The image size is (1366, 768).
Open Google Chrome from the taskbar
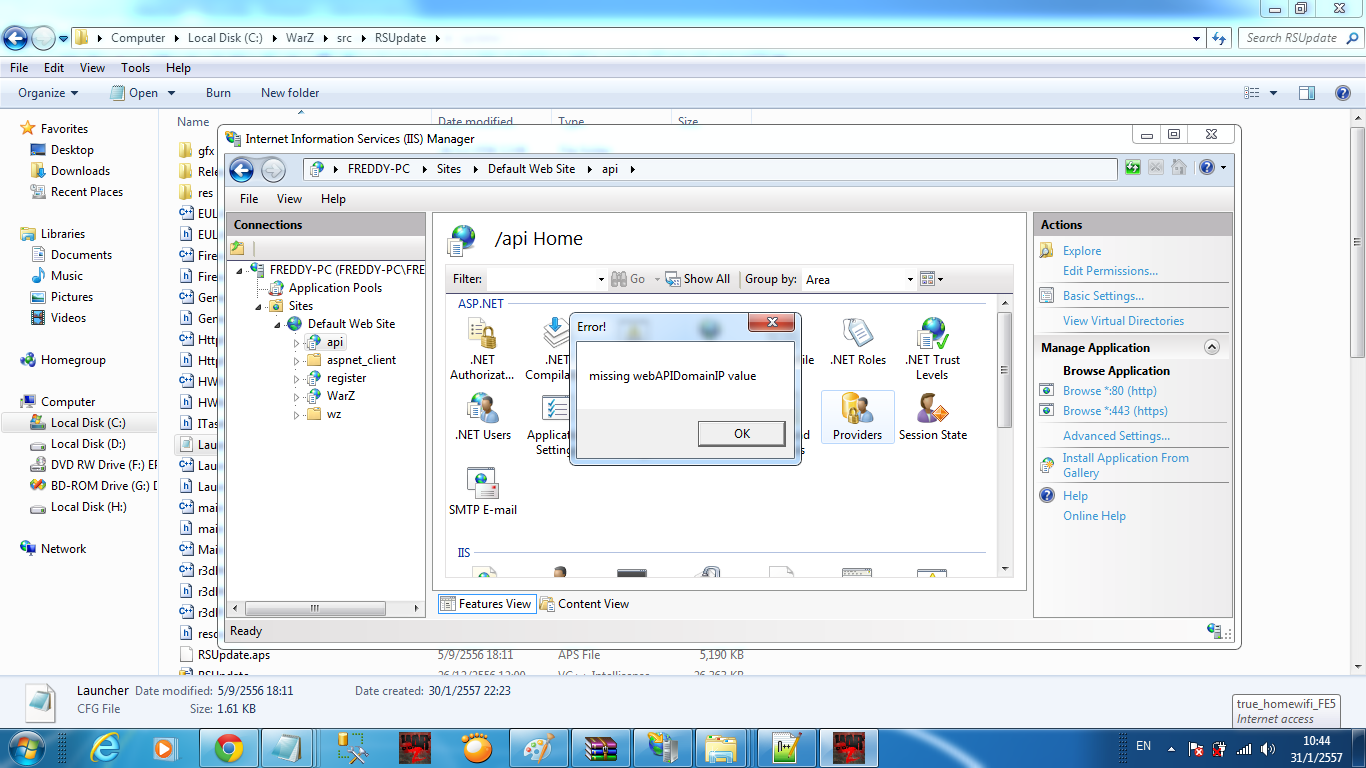228,748
